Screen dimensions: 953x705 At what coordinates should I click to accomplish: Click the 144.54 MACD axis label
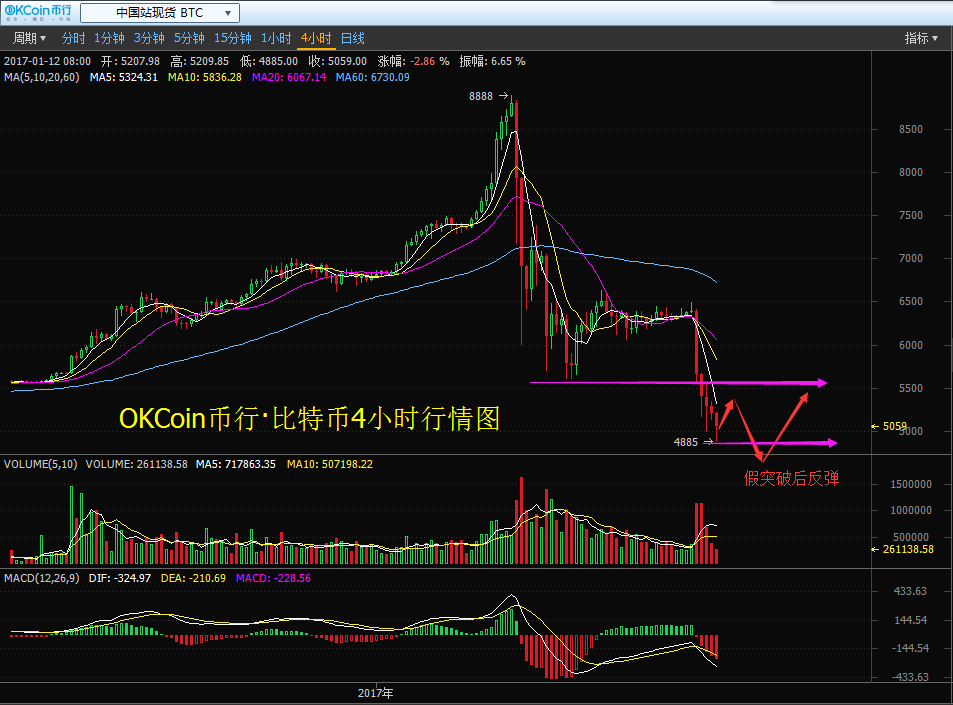tap(910, 621)
